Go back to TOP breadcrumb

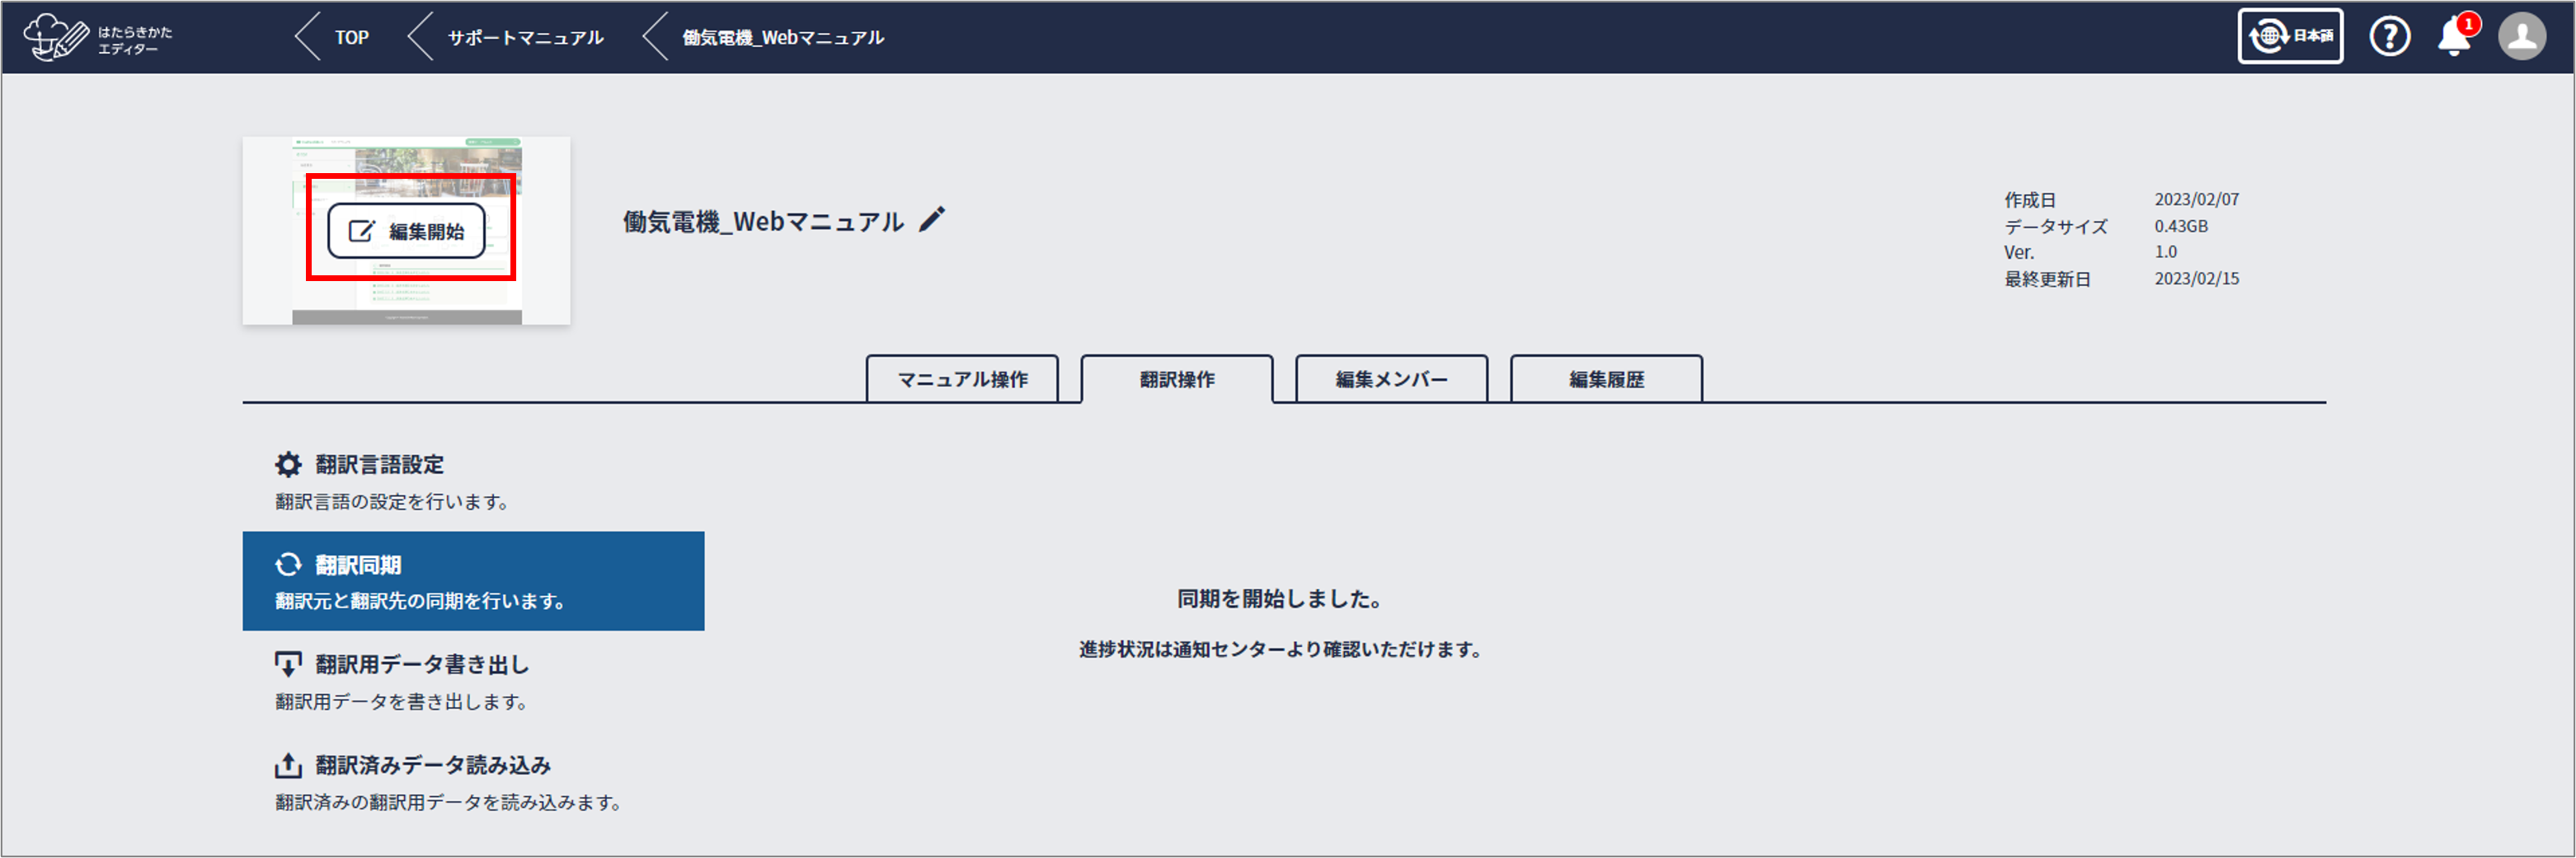click(350, 38)
